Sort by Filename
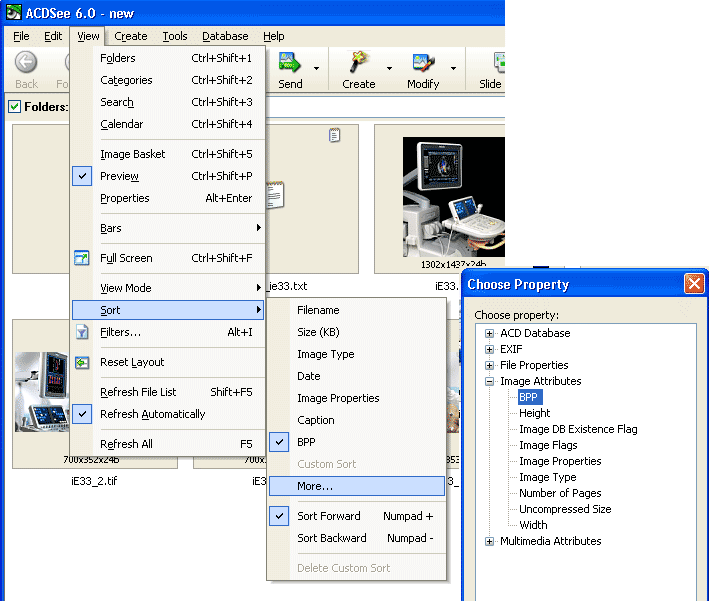The width and height of the screenshot is (709, 601). point(357,310)
